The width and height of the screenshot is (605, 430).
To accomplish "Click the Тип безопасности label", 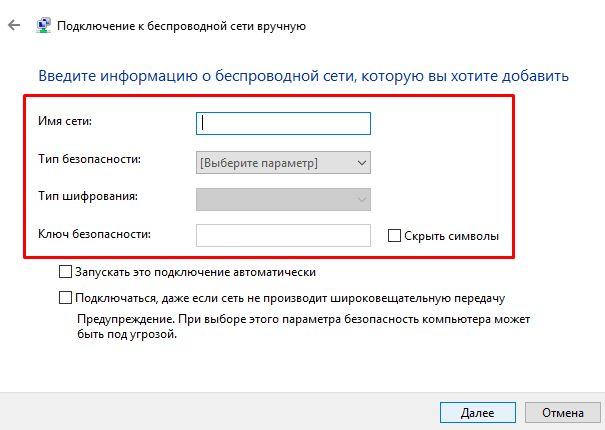I will pyautogui.click(x=90, y=159).
